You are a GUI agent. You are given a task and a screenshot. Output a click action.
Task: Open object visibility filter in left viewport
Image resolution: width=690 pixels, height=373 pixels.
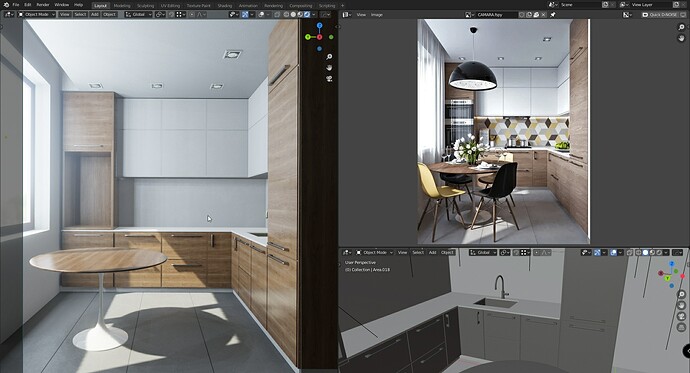click(235, 15)
